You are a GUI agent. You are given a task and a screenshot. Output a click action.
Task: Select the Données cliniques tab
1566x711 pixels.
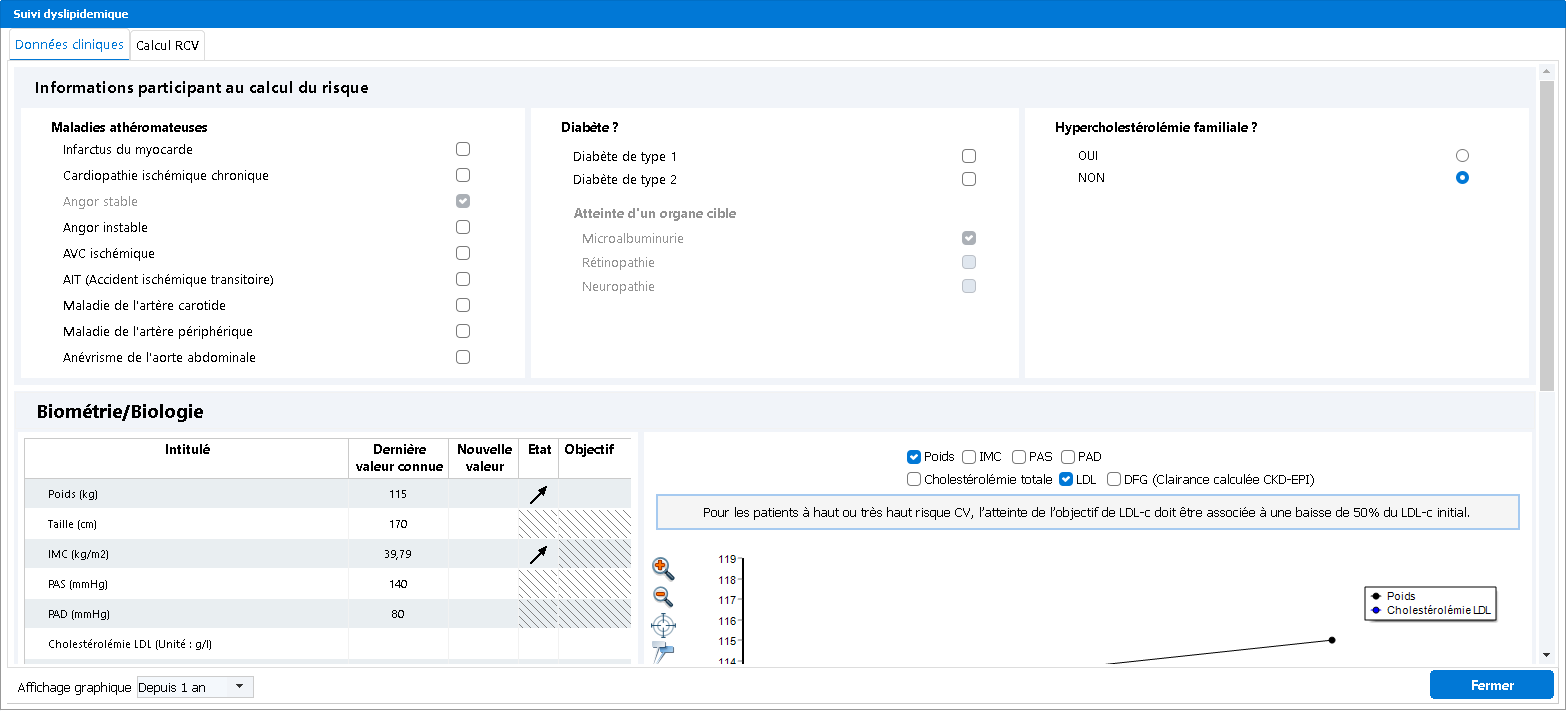(x=70, y=45)
